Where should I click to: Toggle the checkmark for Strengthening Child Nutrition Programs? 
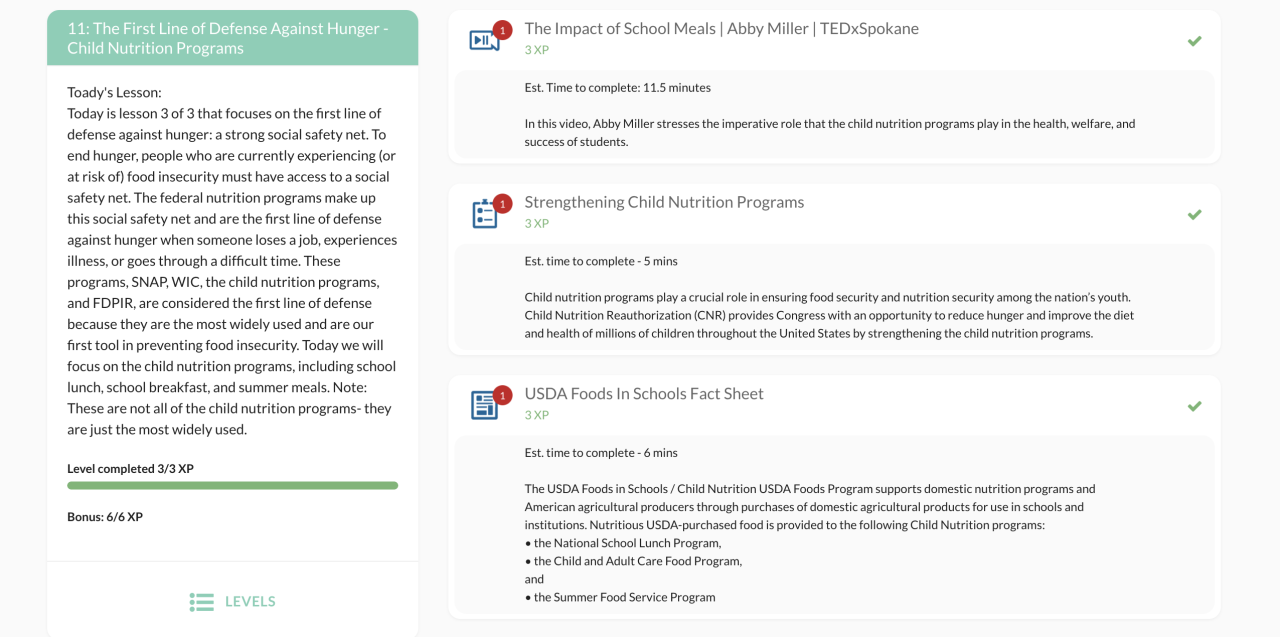[x=1194, y=215]
